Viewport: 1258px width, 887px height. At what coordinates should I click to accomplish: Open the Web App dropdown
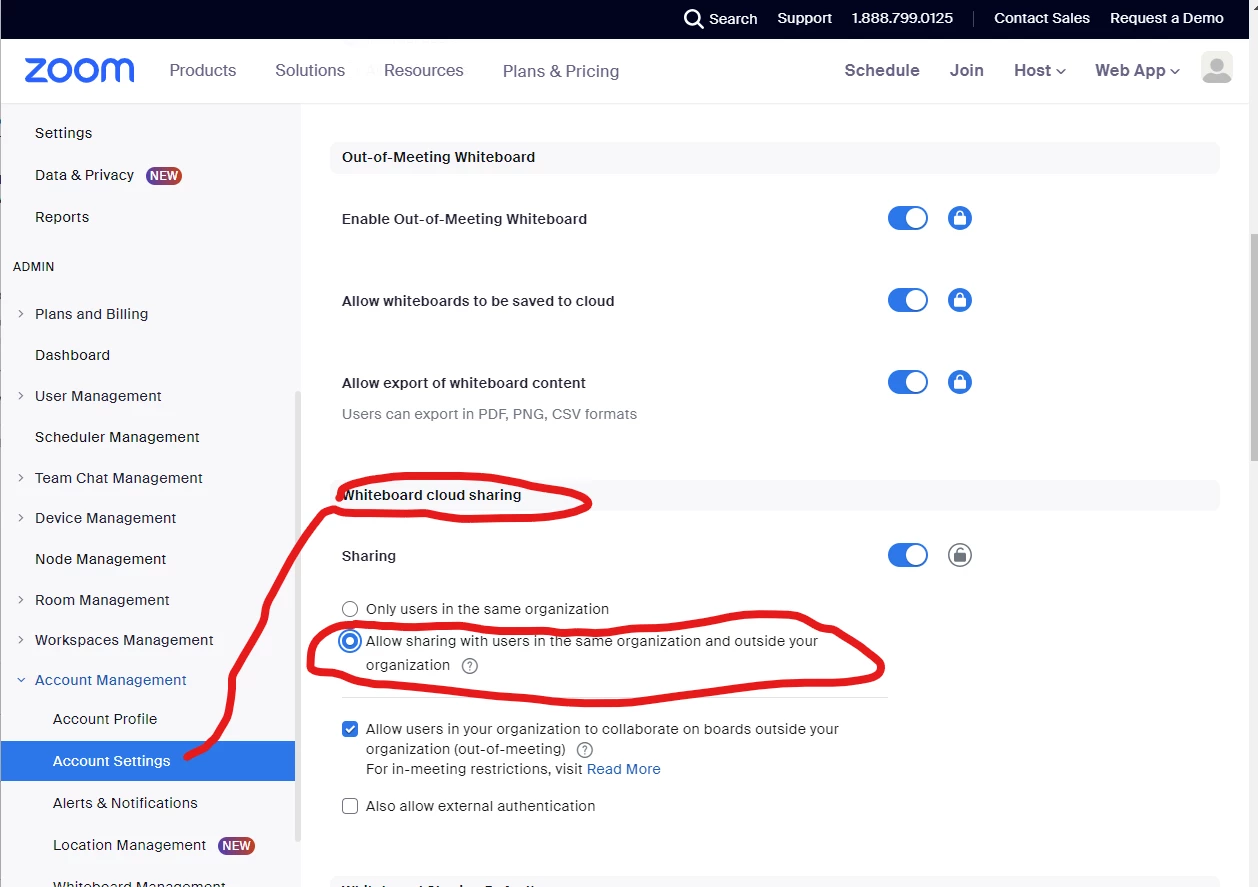coord(1137,70)
